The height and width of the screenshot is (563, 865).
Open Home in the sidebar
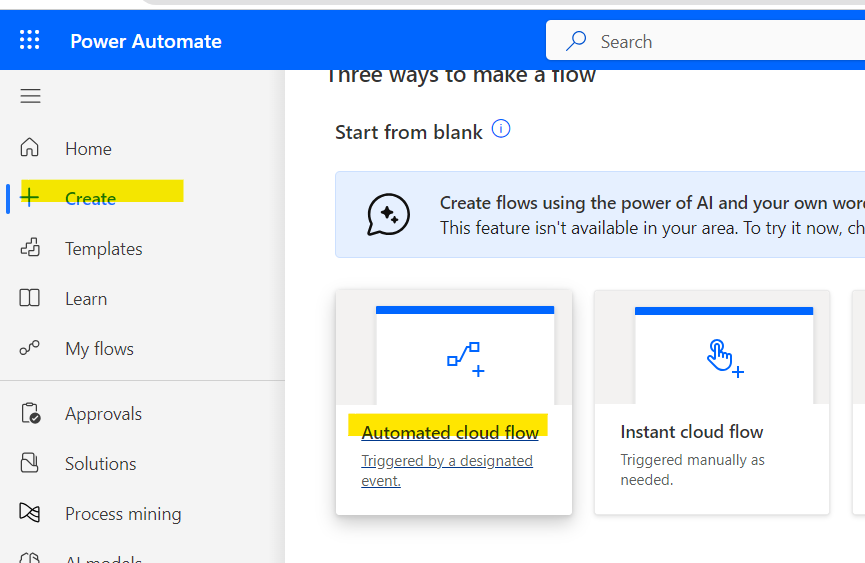tap(88, 149)
